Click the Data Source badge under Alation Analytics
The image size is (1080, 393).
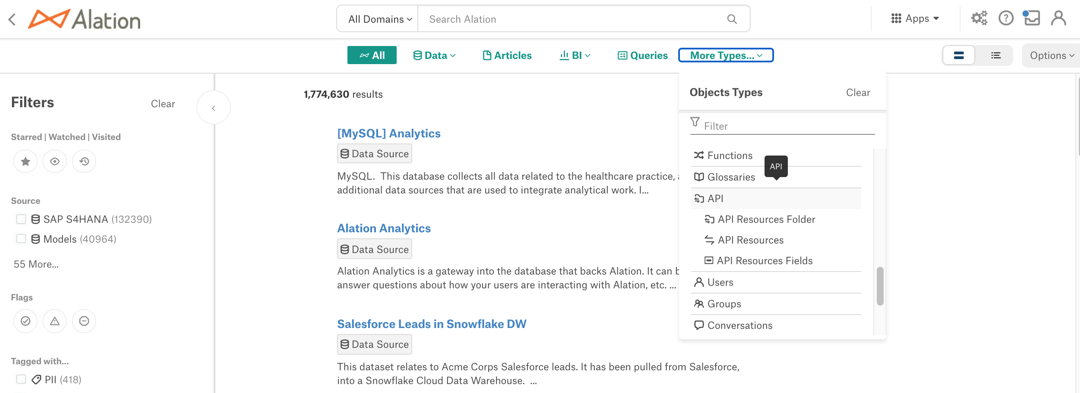click(x=375, y=249)
